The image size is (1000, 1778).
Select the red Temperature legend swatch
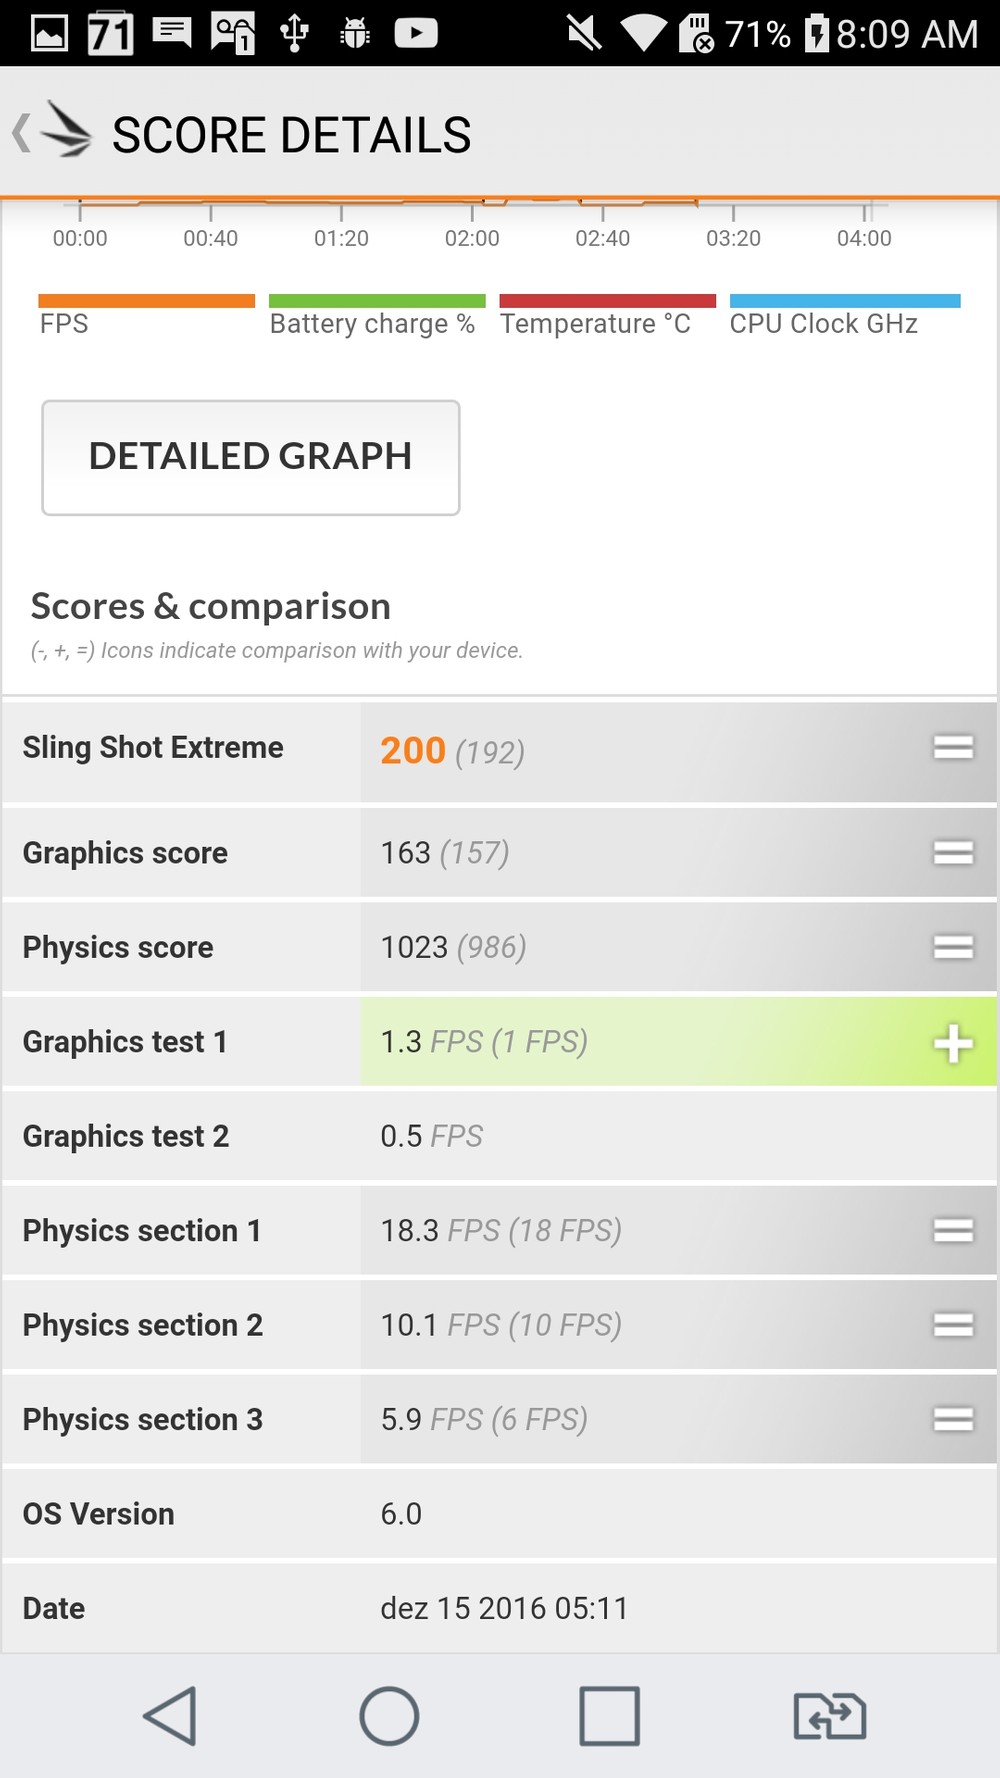(x=607, y=301)
